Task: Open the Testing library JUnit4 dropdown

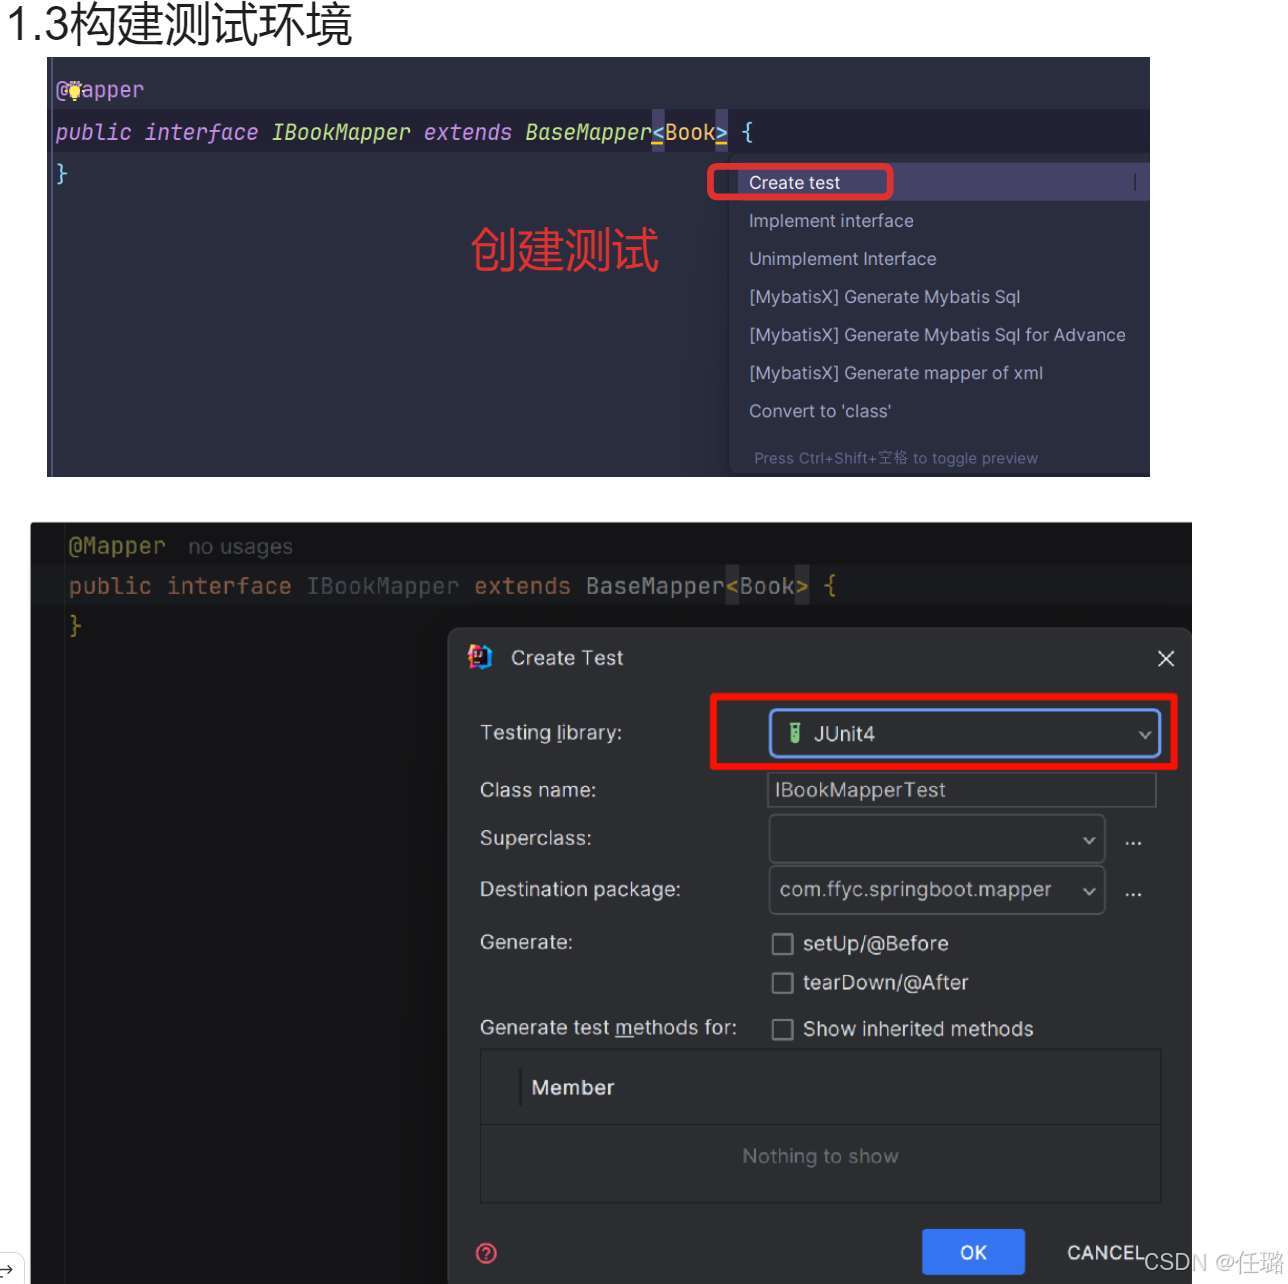Action: point(964,734)
